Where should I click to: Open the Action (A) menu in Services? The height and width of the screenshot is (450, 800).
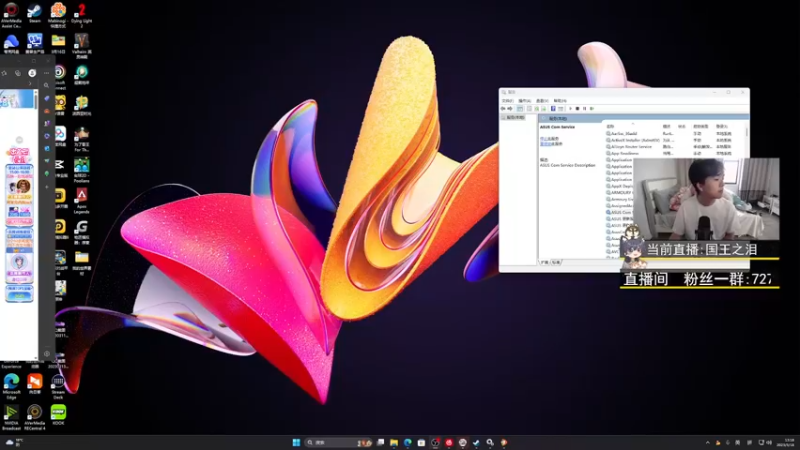(524, 101)
